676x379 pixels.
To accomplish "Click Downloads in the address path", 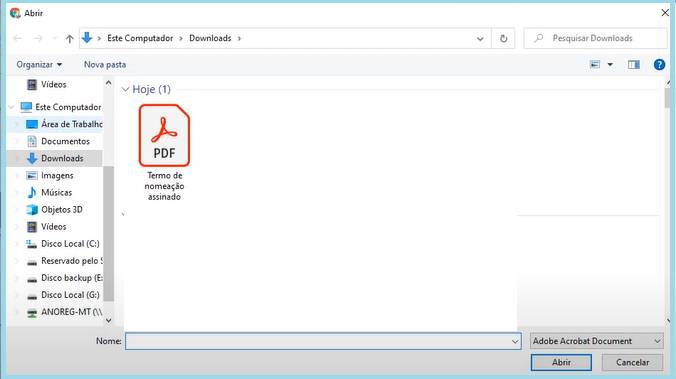I will pyautogui.click(x=210, y=38).
